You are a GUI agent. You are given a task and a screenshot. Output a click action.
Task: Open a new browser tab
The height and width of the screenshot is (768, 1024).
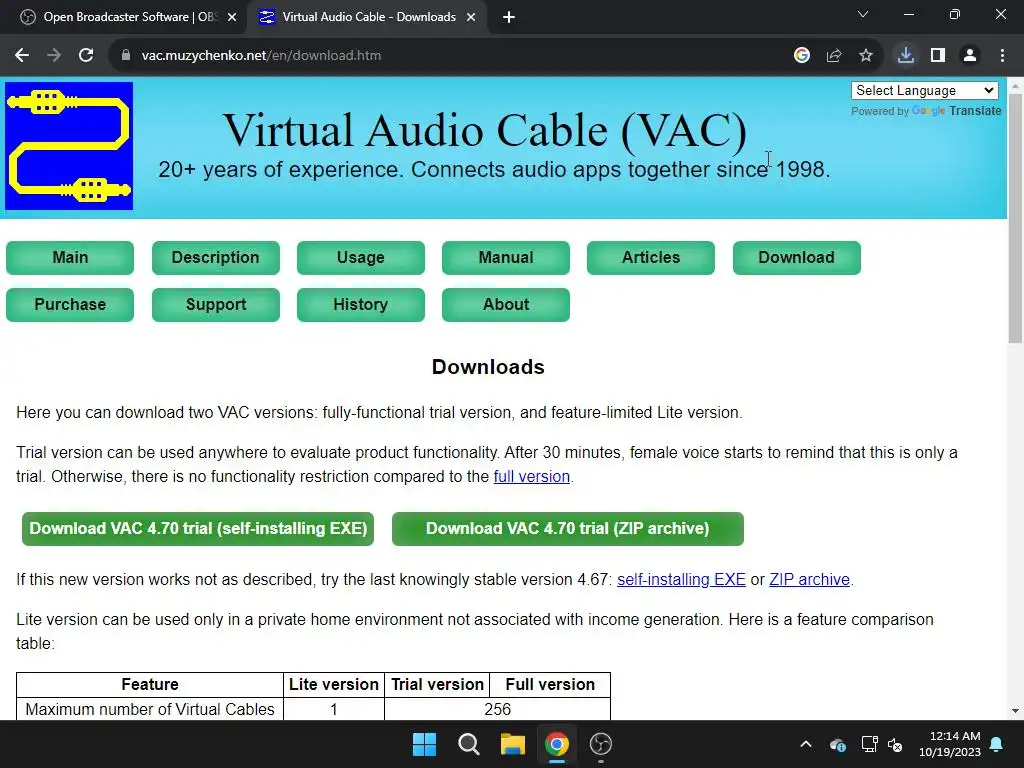click(x=509, y=18)
